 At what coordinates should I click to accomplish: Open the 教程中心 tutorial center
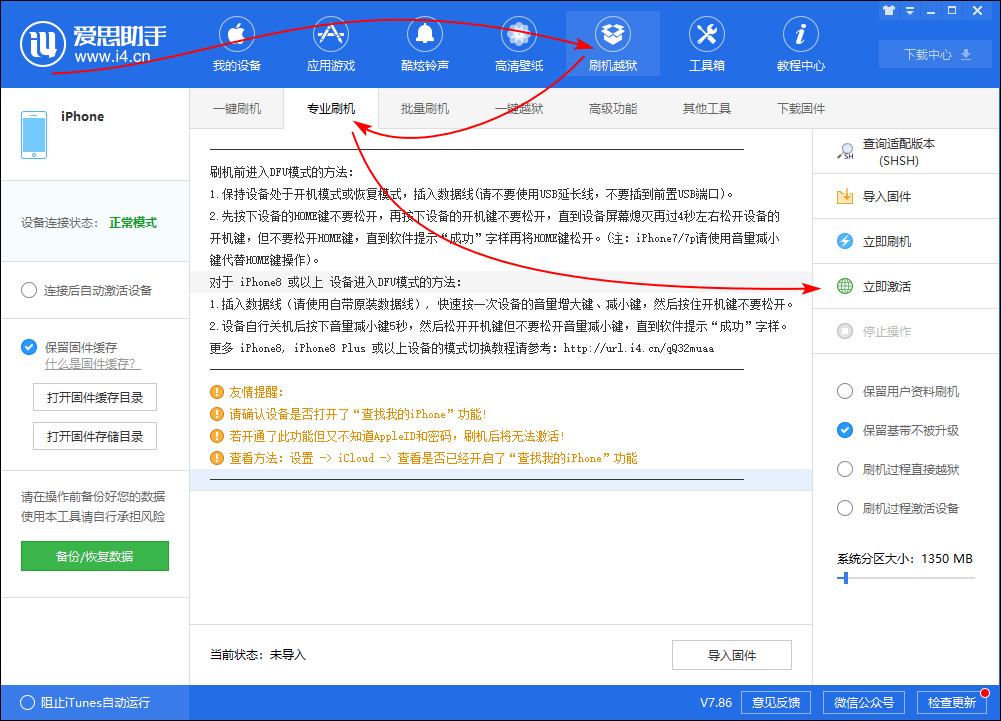(x=800, y=44)
